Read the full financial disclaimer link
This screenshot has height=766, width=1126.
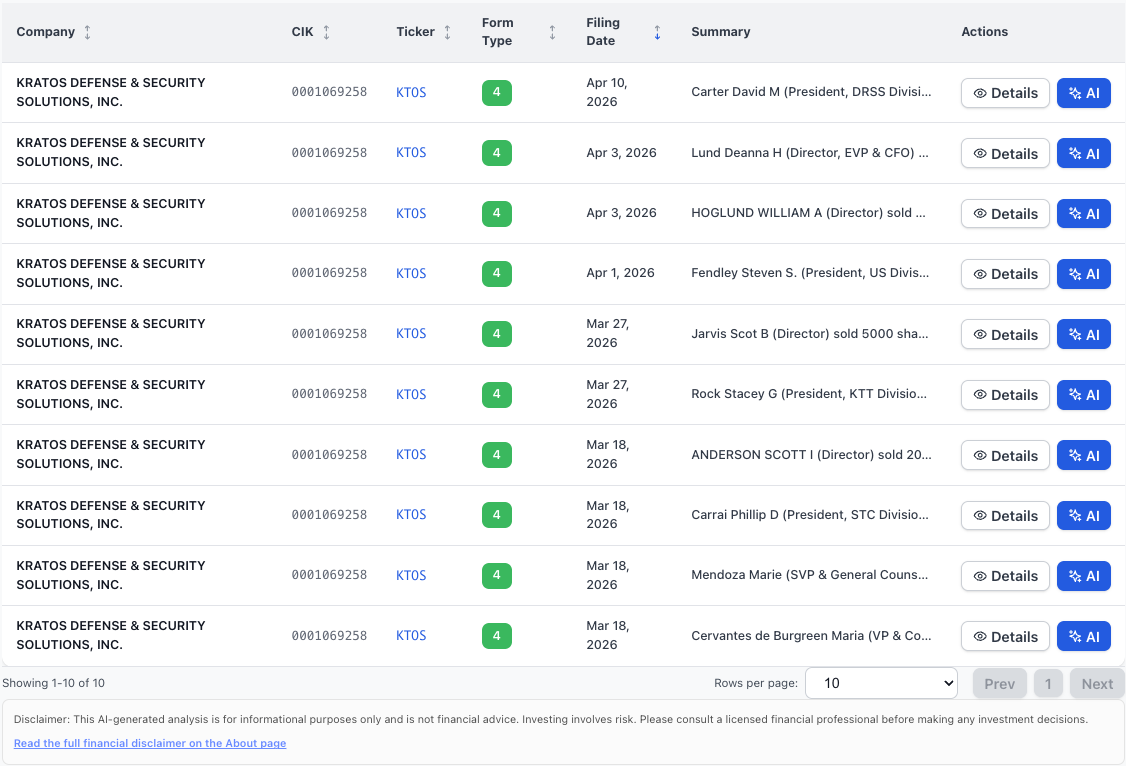(x=150, y=743)
